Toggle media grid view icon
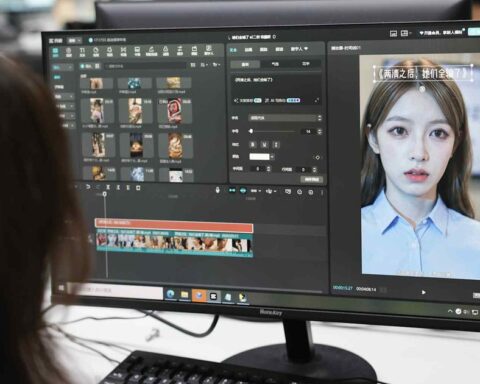480x384 pixels. (193, 65)
